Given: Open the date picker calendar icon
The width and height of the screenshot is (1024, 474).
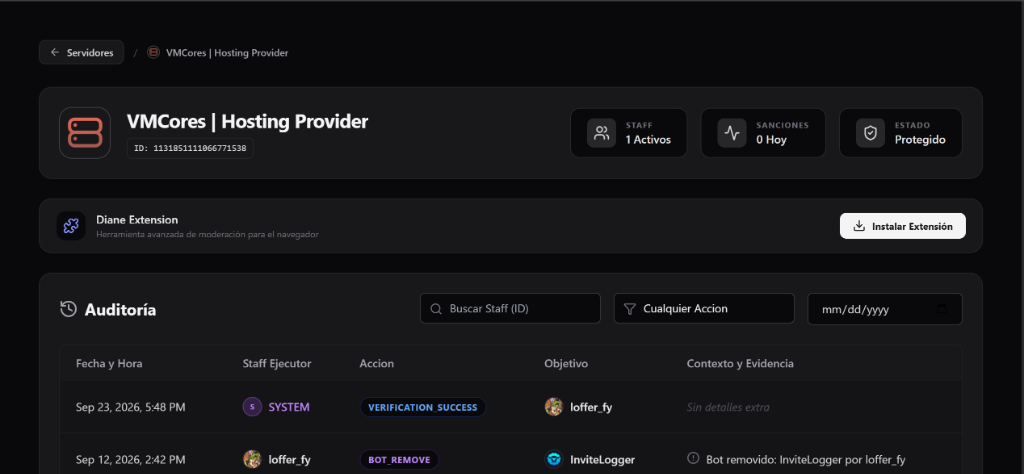Looking at the screenshot, I should (x=942, y=309).
